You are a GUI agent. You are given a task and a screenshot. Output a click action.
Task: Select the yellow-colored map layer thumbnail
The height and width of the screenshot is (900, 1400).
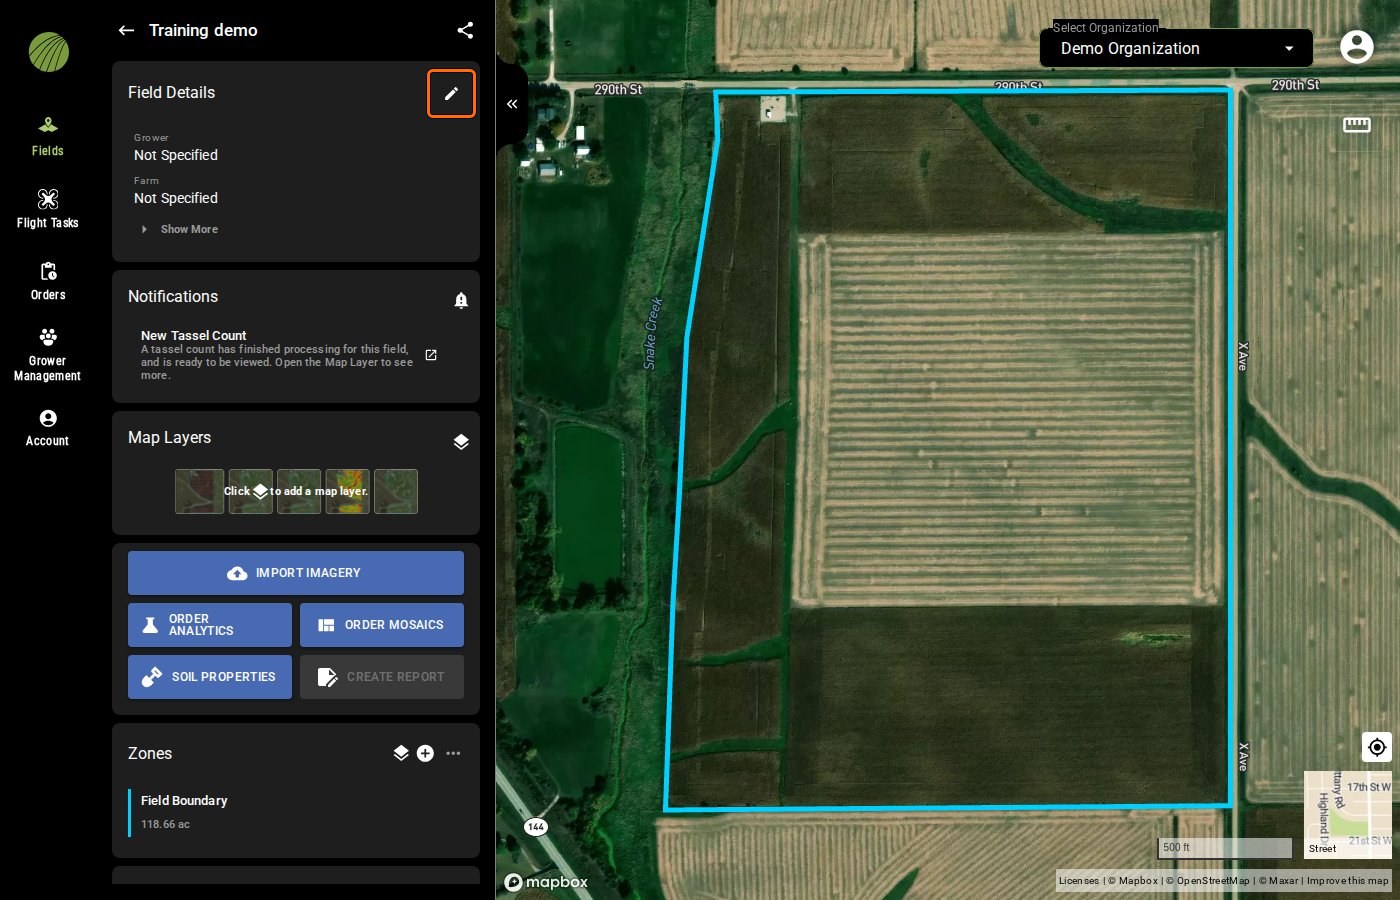click(x=347, y=491)
